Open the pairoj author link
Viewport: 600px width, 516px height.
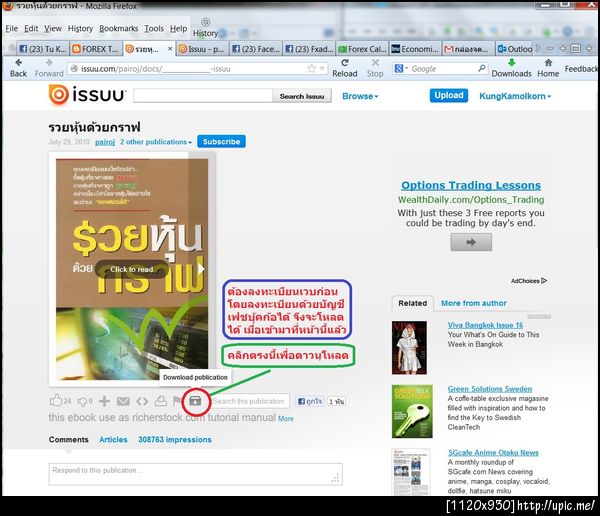coord(105,142)
